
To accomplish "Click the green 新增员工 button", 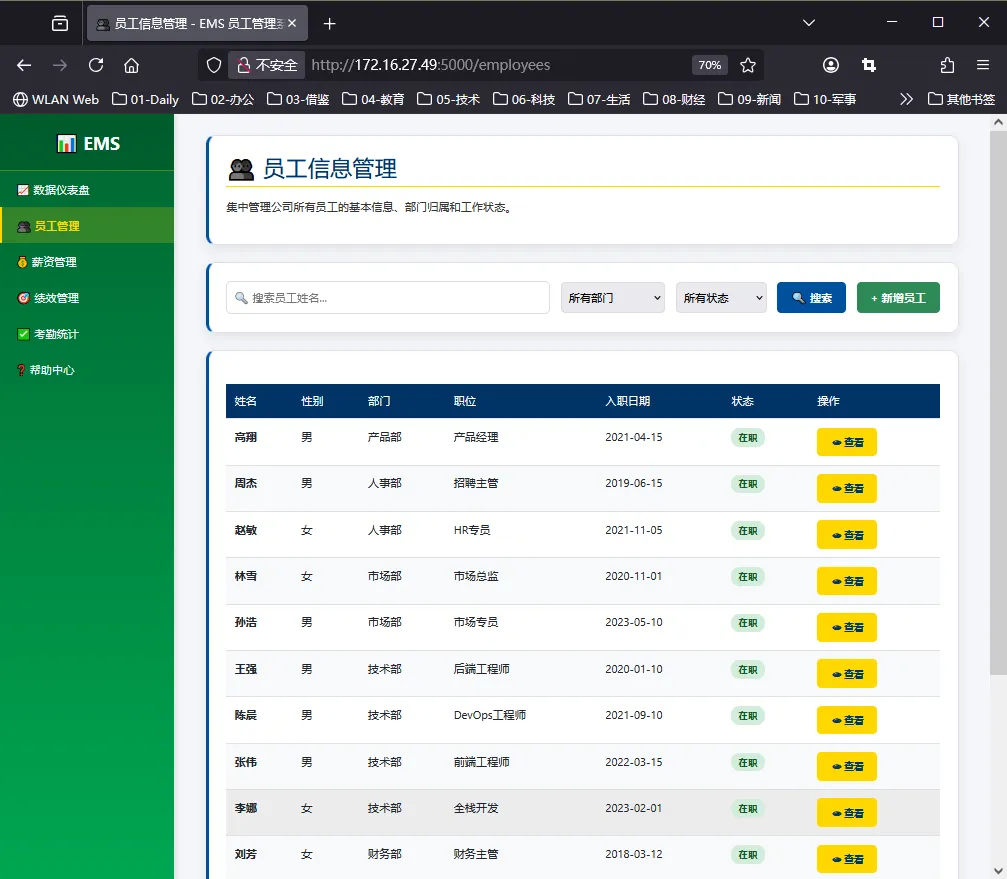I will [x=898, y=298].
